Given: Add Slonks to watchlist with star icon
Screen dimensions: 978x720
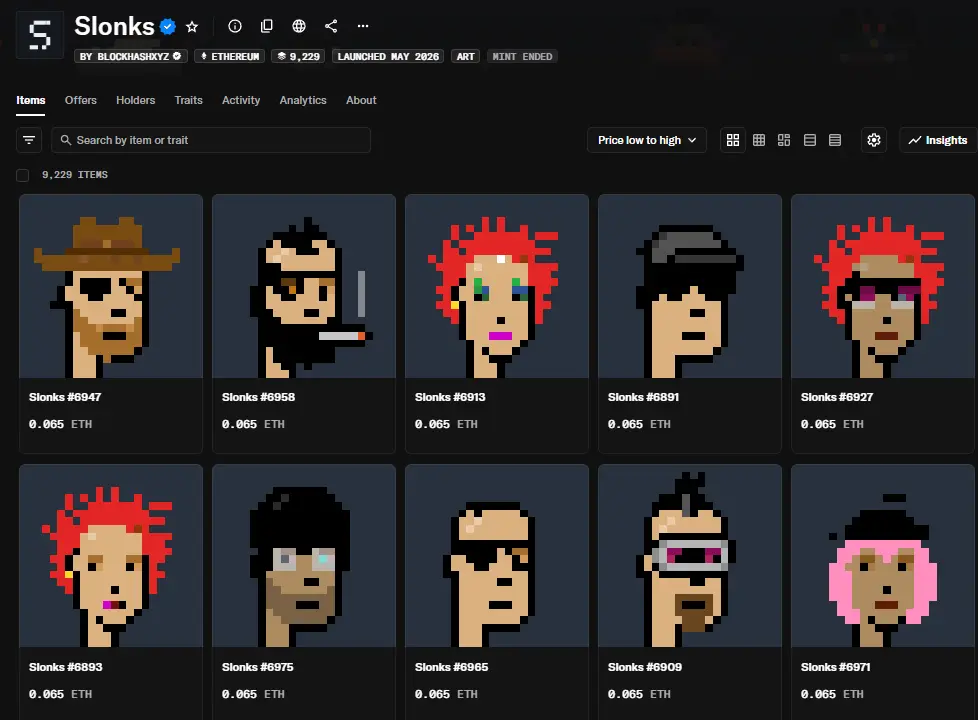Looking at the screenshot, I should (x=192, y=26).
